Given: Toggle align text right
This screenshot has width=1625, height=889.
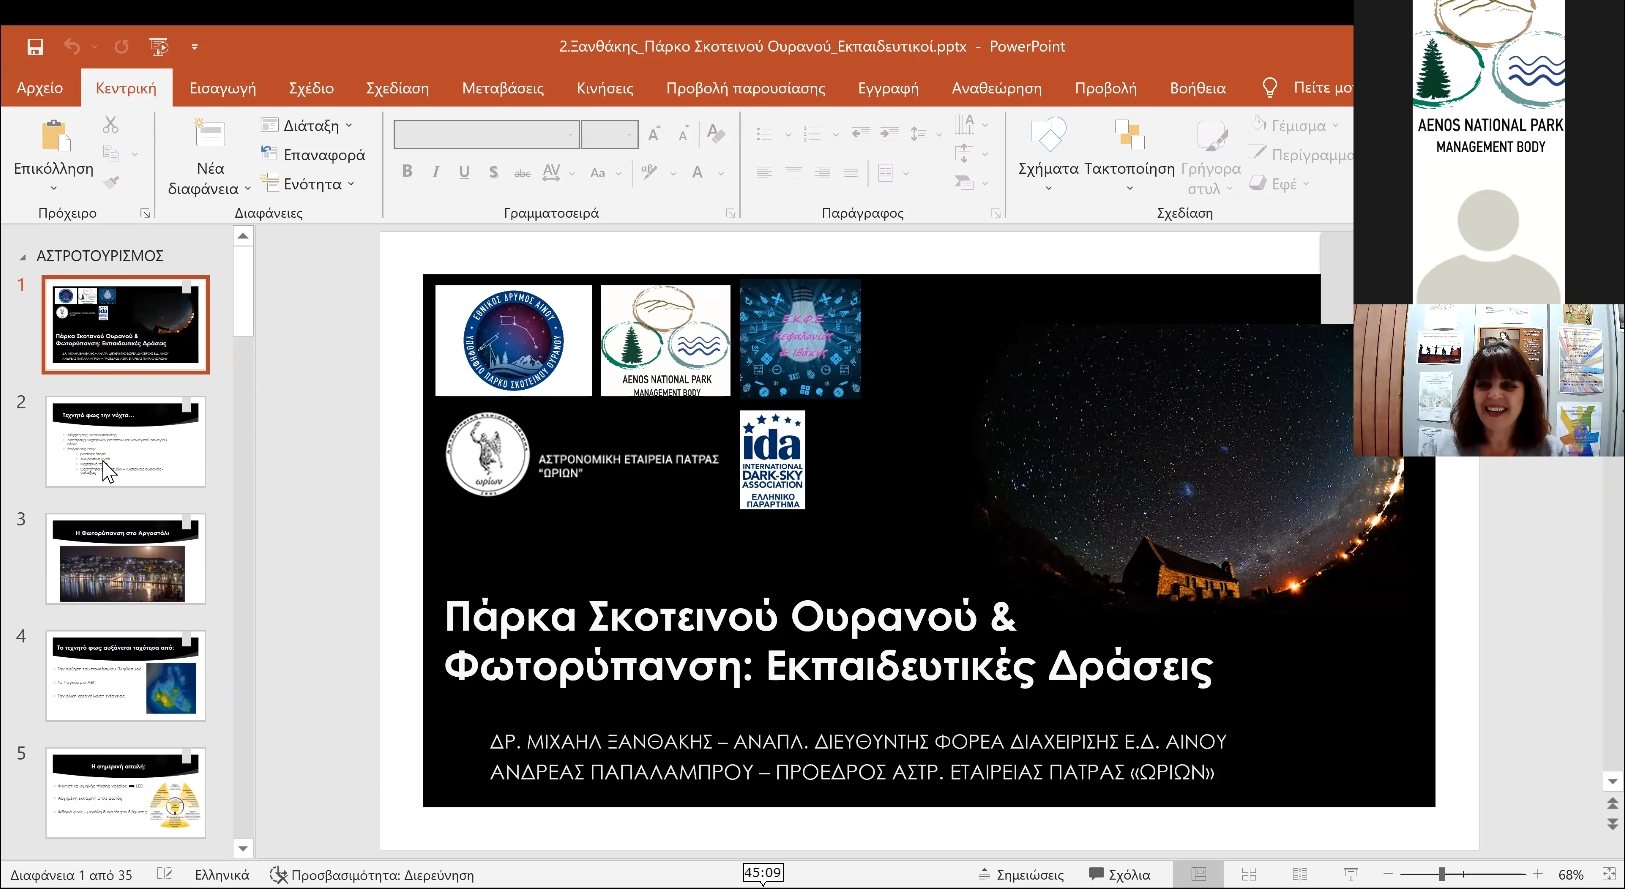Looking at the screenshot, I should pyautogui.click(x=822, y=173).
